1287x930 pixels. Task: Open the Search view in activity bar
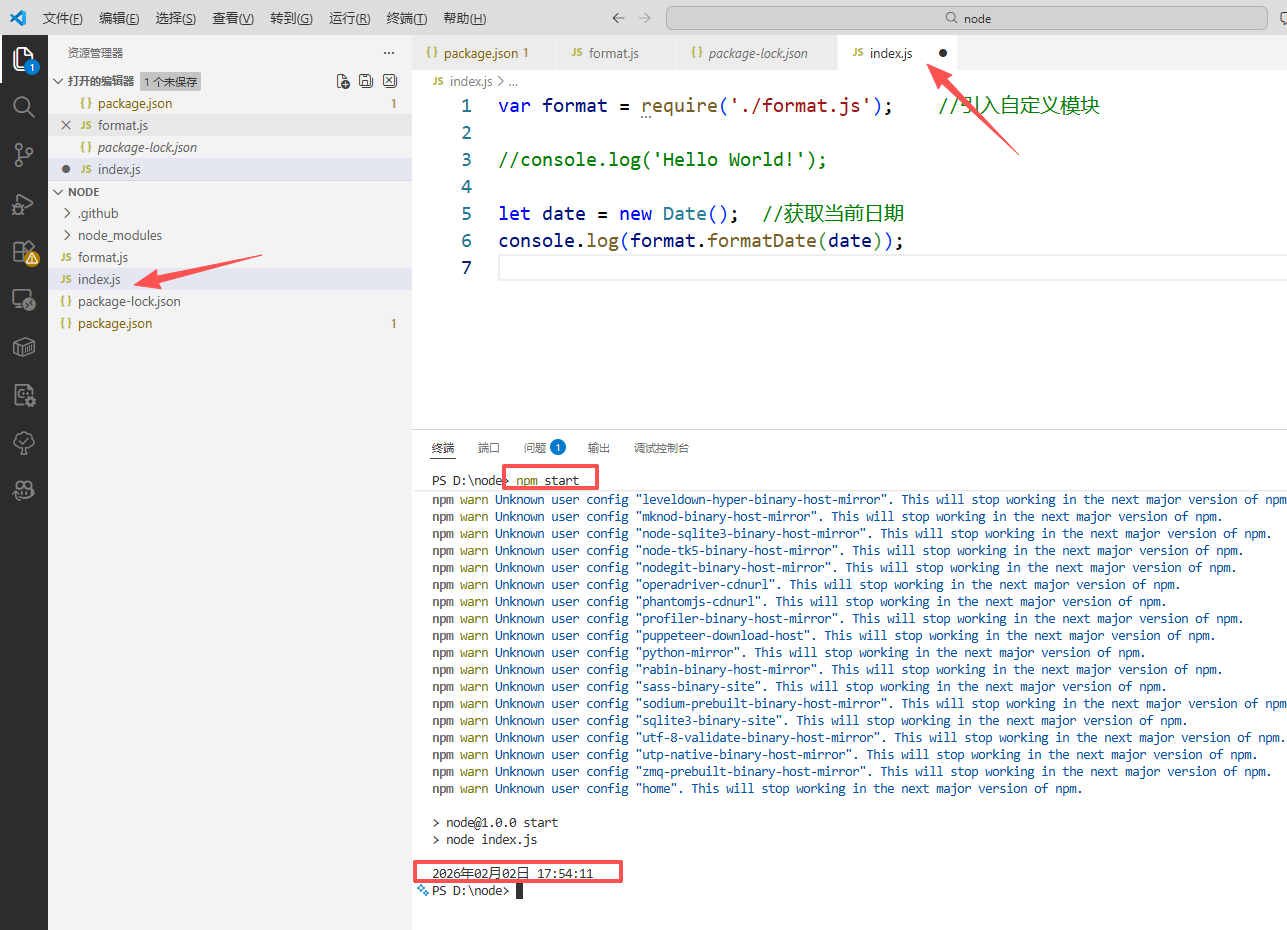coord(23,107)
